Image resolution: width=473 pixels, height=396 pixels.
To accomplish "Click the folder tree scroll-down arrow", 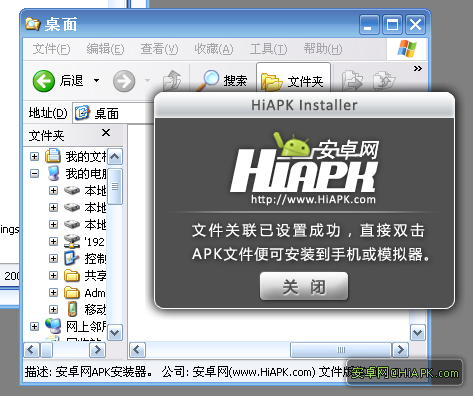I will pos(115,332).
